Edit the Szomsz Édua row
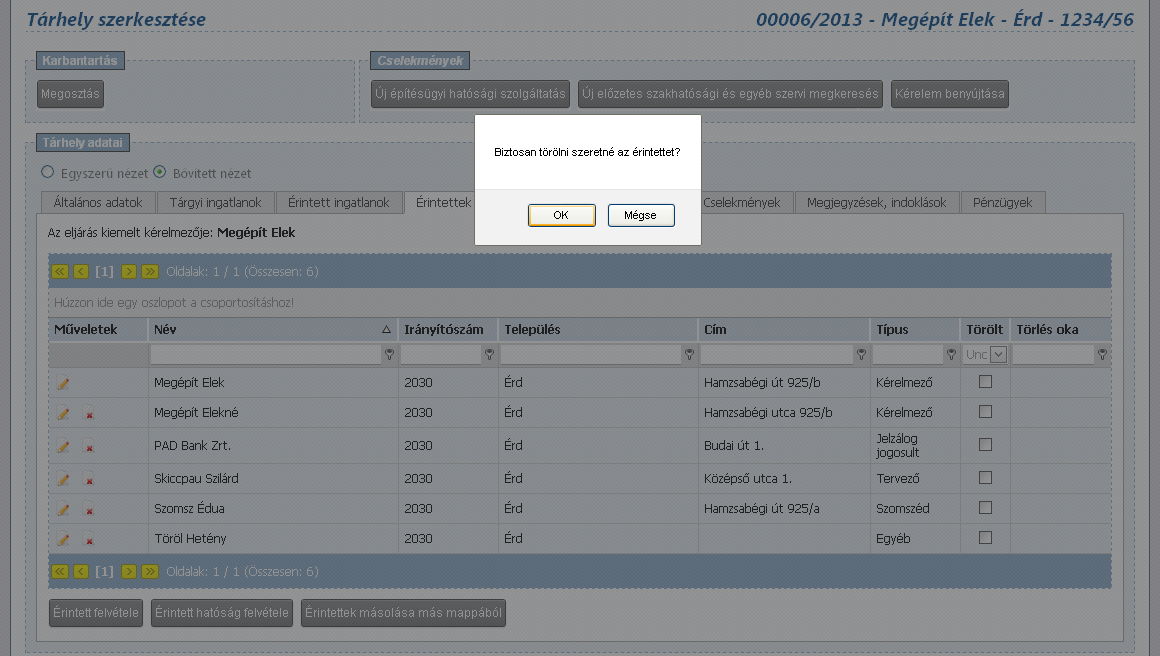The image size is (1160, 656). coord(64,509)
